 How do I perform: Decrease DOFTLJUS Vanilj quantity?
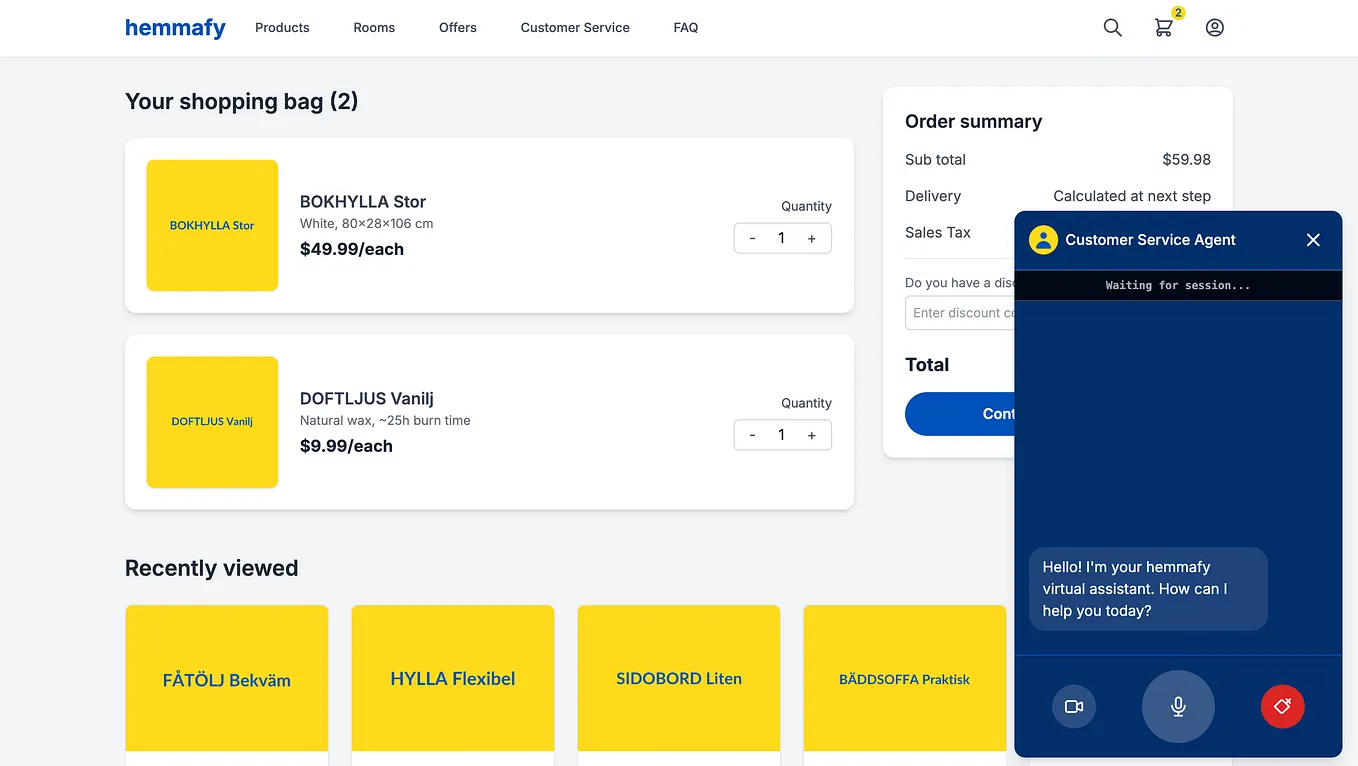pos(752,435)
